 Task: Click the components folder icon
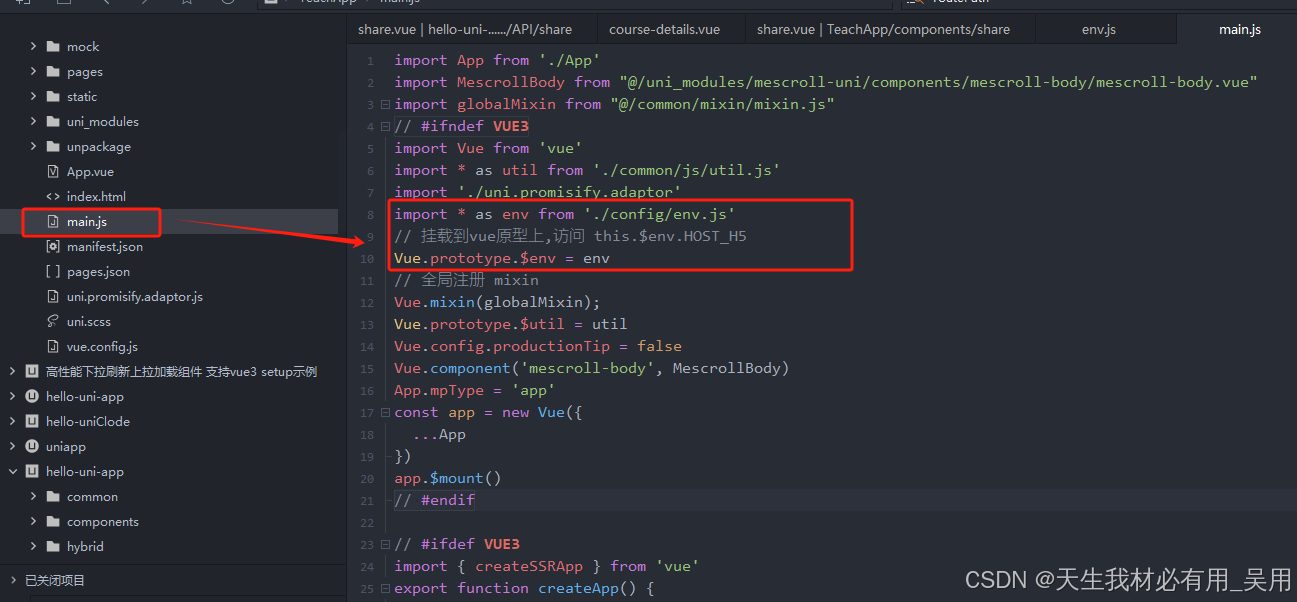pyautogui.click(x=53, y=522)
